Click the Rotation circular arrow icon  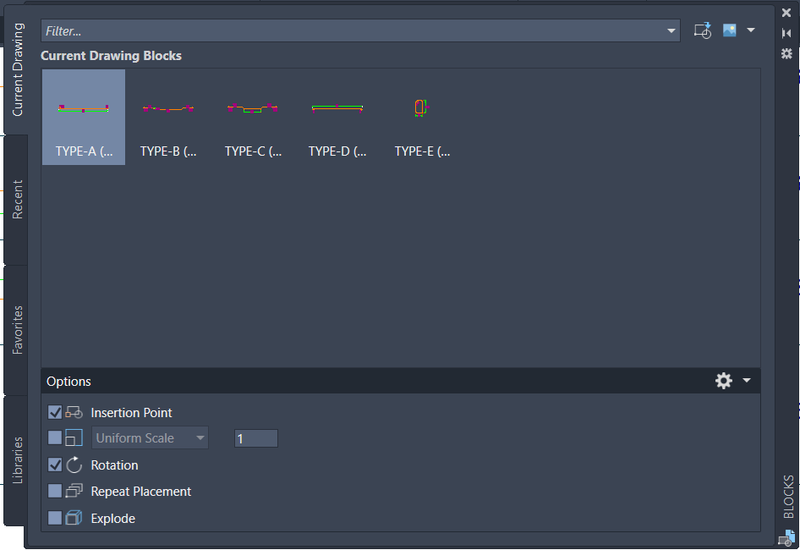74,465
